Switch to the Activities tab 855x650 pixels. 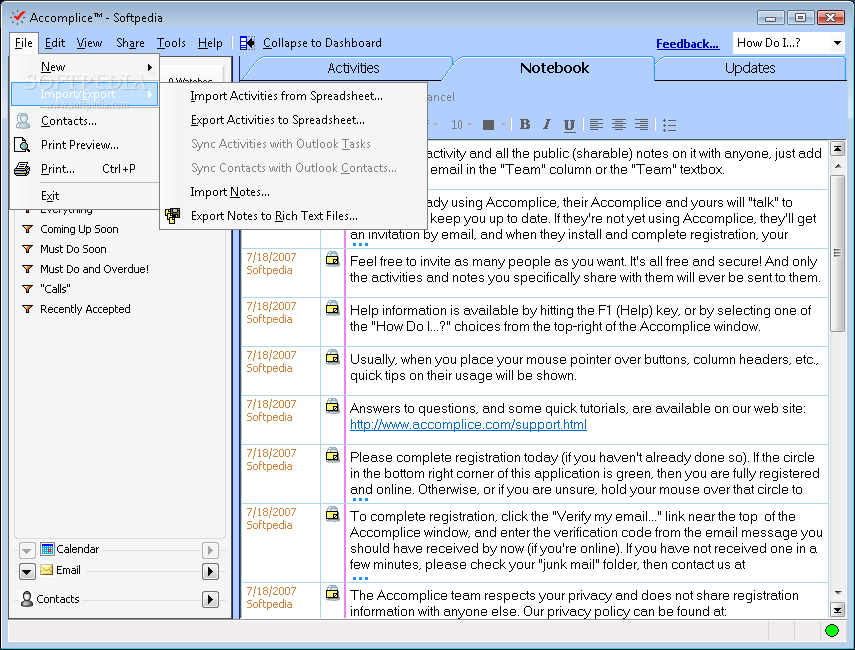click(x=353, y=68)
